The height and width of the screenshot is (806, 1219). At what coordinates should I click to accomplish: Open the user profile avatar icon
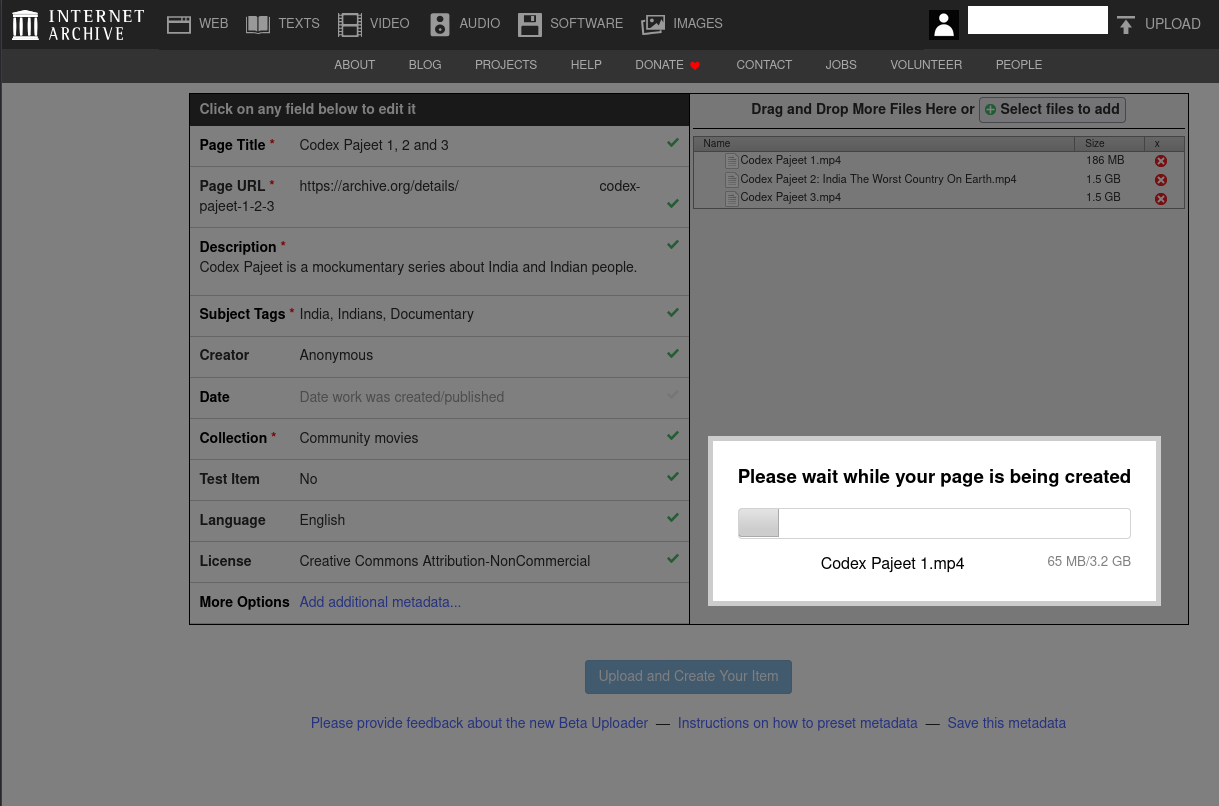(944, 25)
